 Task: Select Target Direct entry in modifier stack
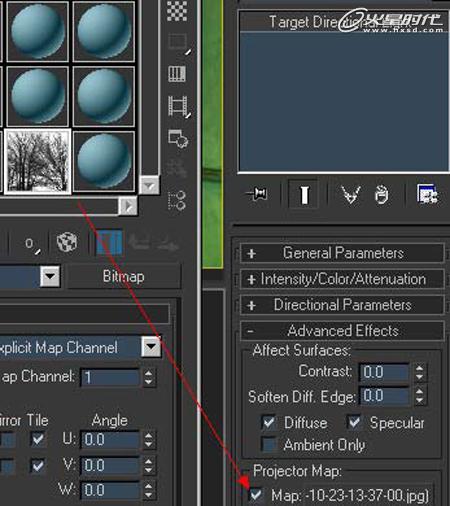pyautogui.click(x=343, y=22)
